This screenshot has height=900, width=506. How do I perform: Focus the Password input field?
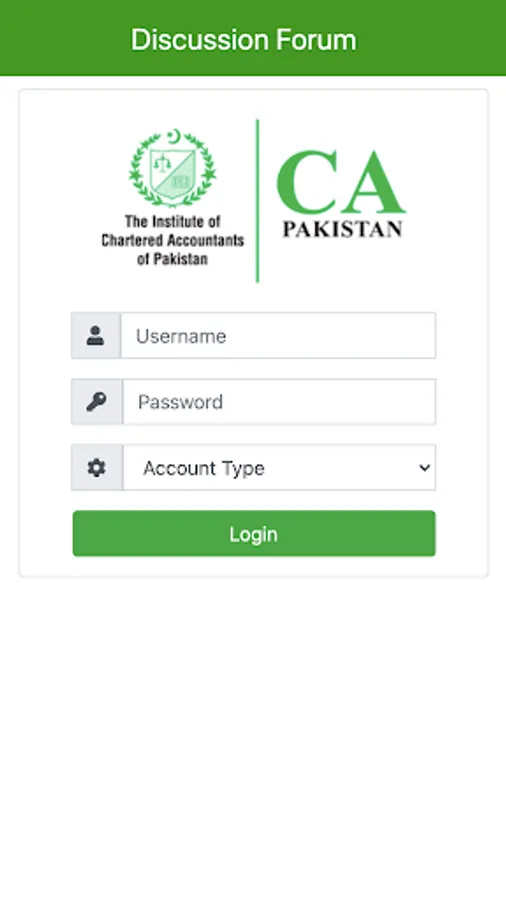(x=279, y=402)
